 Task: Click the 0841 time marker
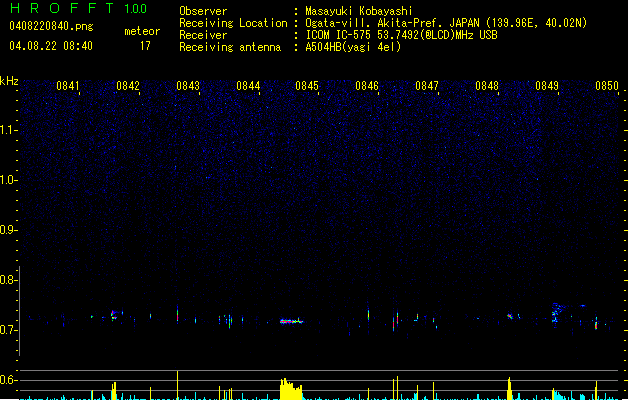click(x=68, y=86)
